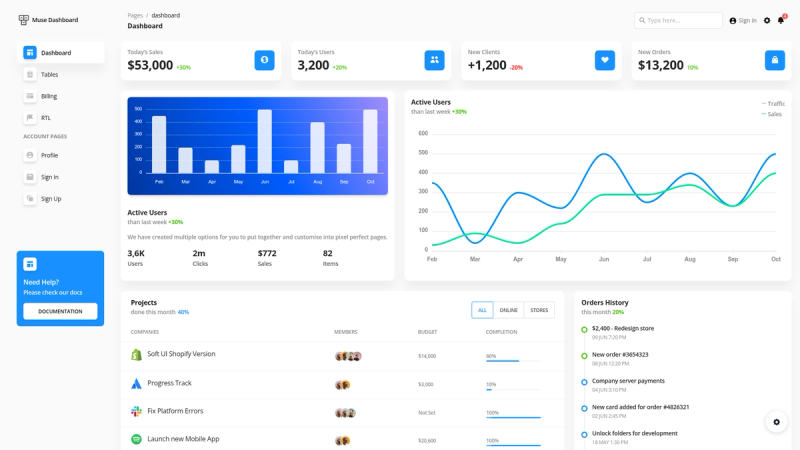The height and width of the screenshot is (450, 800).
Task: Toggle the Traffic legend in the line chart
Action: point(773,104)
